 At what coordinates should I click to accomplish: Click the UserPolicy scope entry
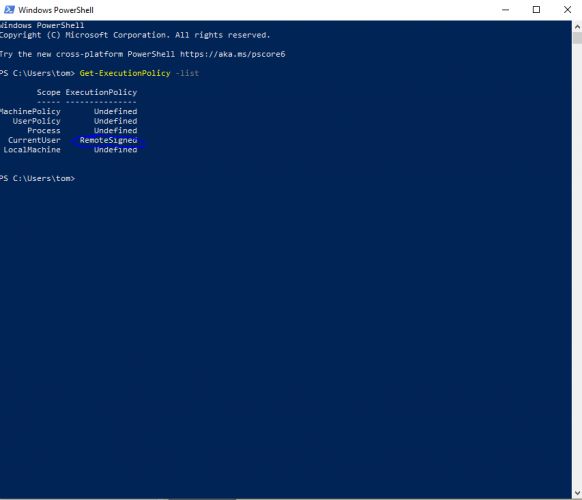point(36,121)
